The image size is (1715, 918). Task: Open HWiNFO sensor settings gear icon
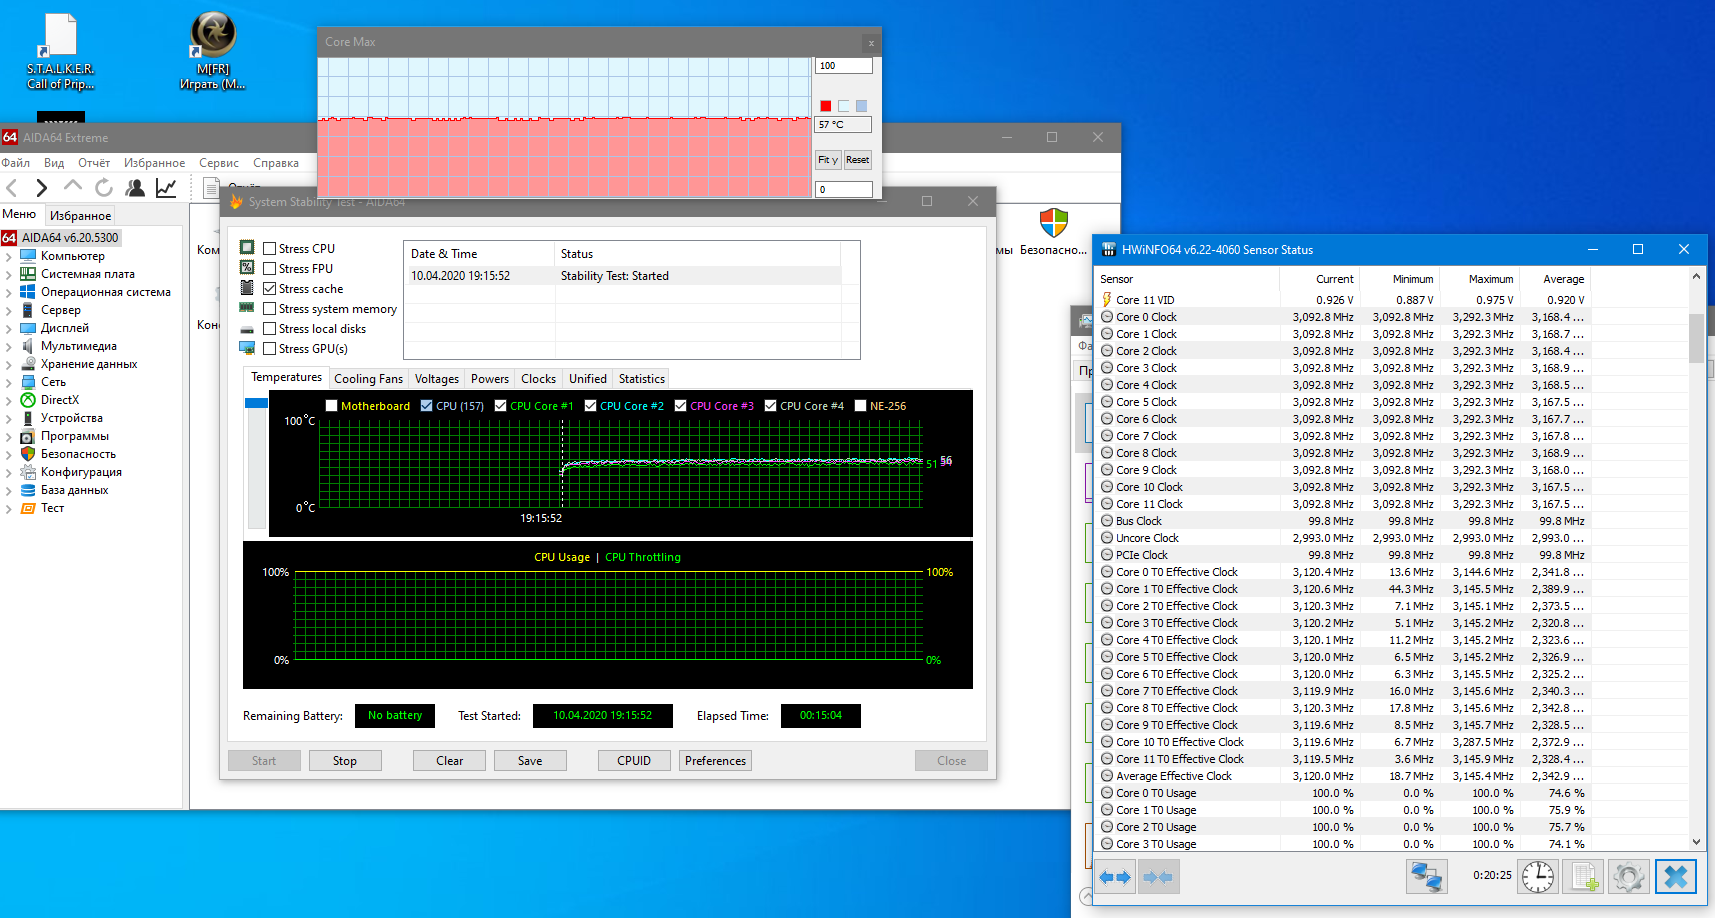1628,877
